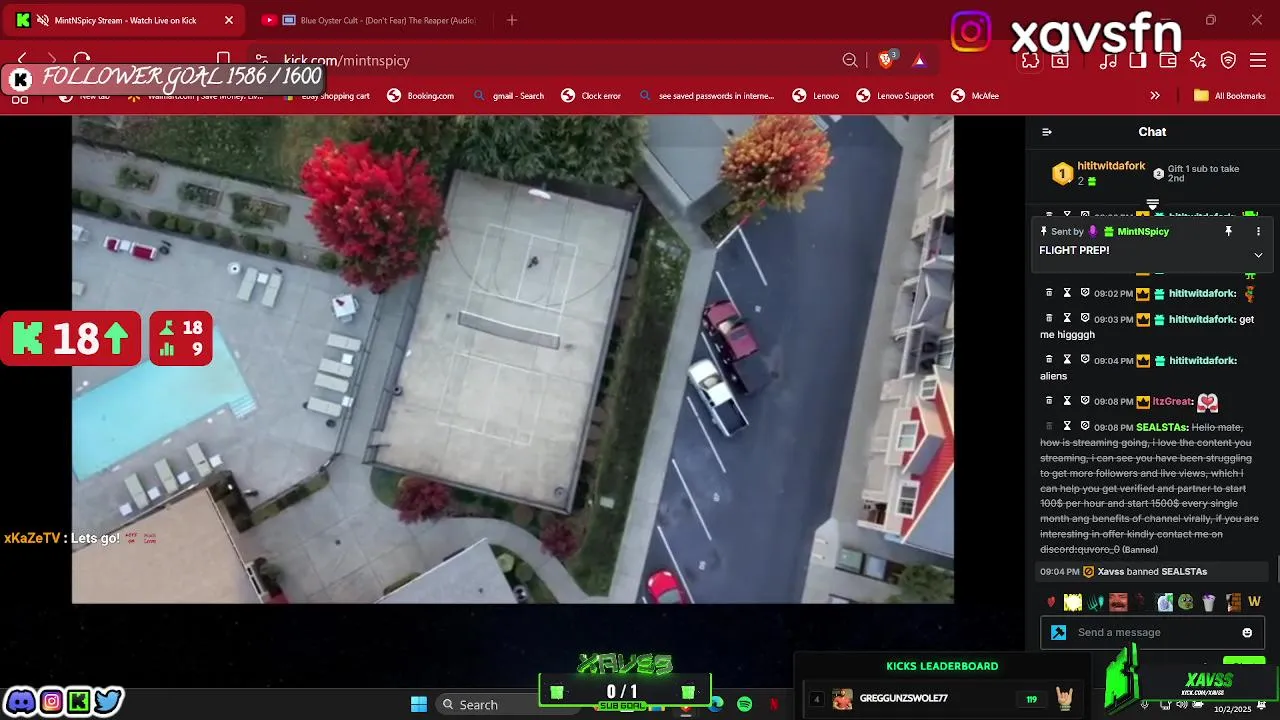Screen dimensions: 1280x720
Task: Delete hititwitdafork's 09:02 PM message
Action: point(1049,293)
